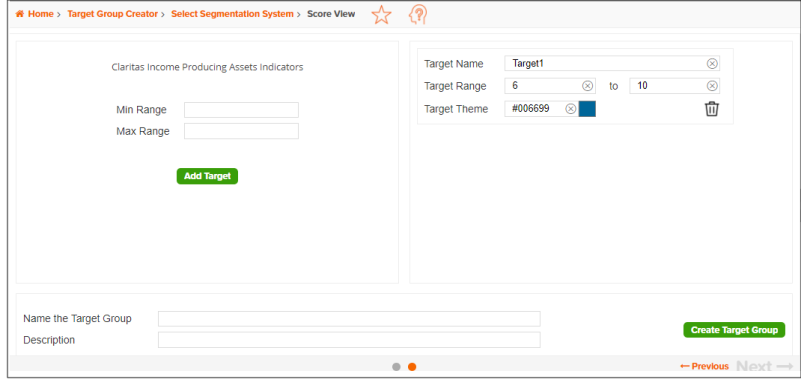801x385 pixels.
Task: Click the Target Theme label
Action: tap(456, 109)
